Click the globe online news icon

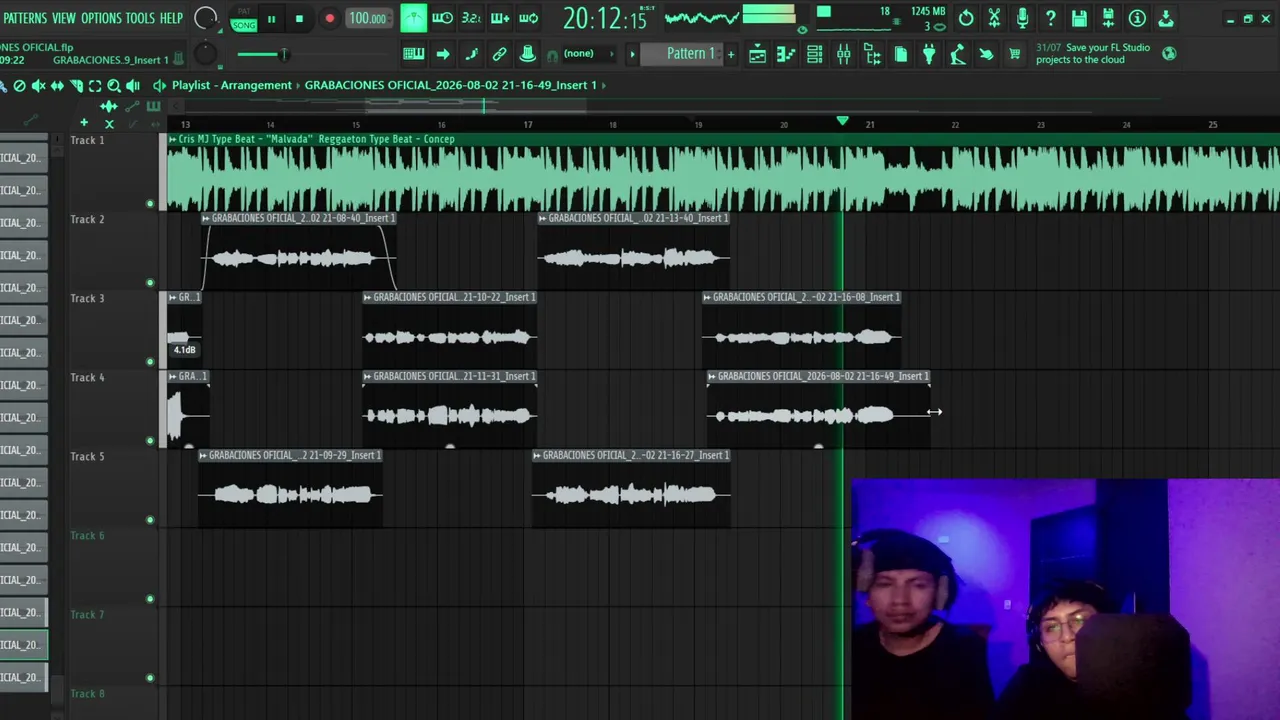pyautogui.click(x=1169, y=53)
